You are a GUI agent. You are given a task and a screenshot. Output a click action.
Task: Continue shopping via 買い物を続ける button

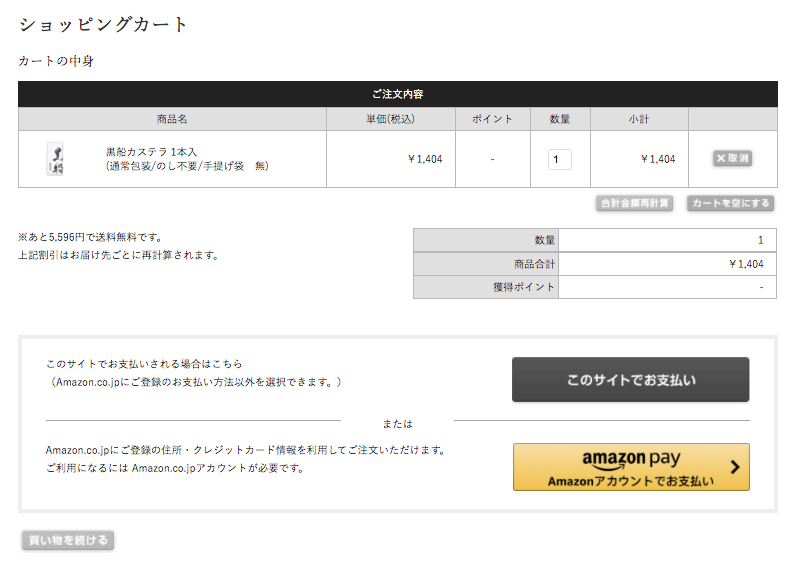click(x=68, y=540)
